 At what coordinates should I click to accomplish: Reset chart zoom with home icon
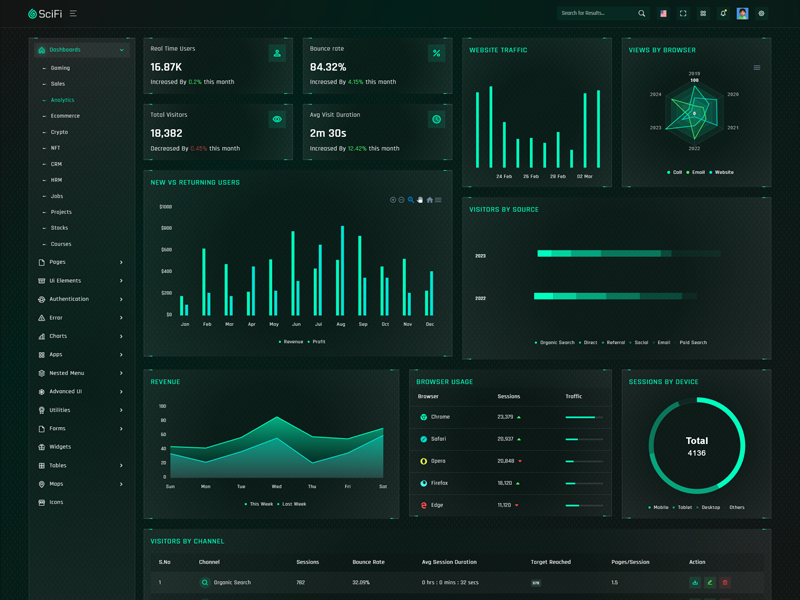click(x=429, y=200)
